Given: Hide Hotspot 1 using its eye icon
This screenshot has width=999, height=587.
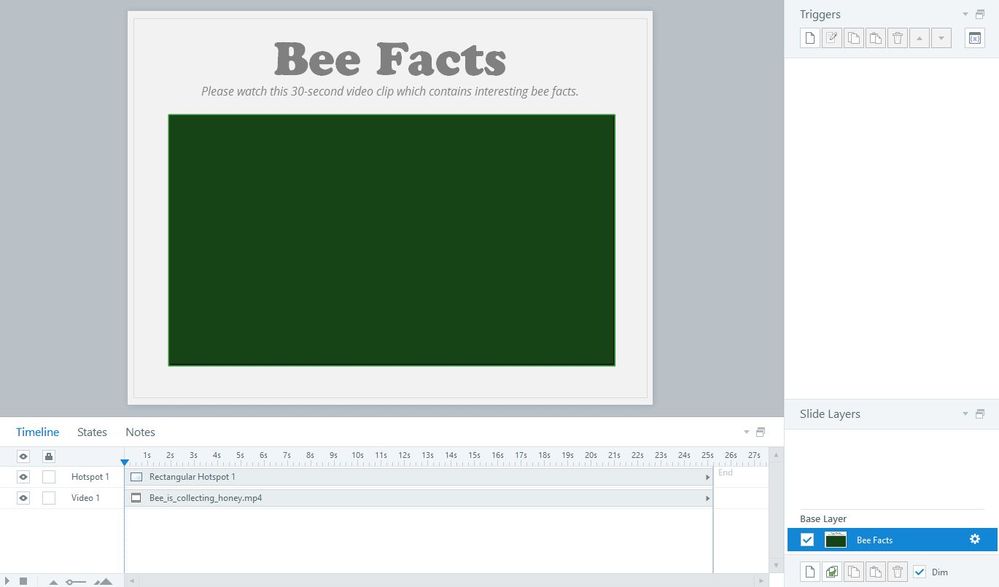Looking at the screenshot, I should 23,477.
